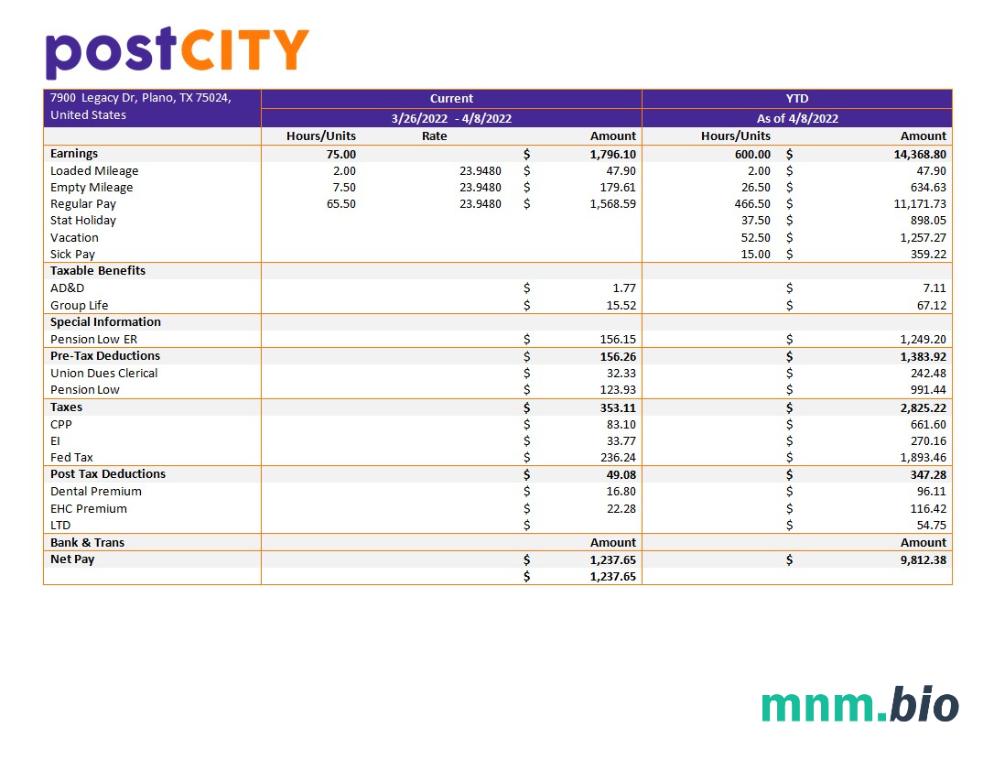
Task: Select the Current column header
Action: (x=451, y=99)
